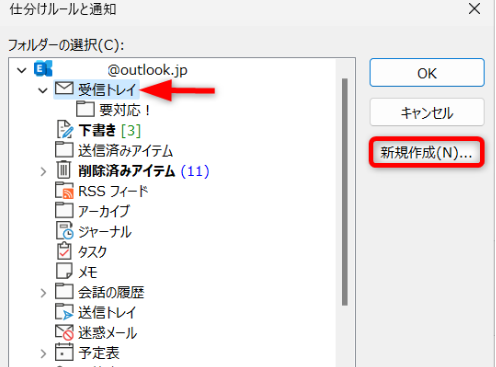This screenshot has width=496, height=367.
Task: Click the ジャーナル clock notebook icon
Action: click(x=65, y=231)
